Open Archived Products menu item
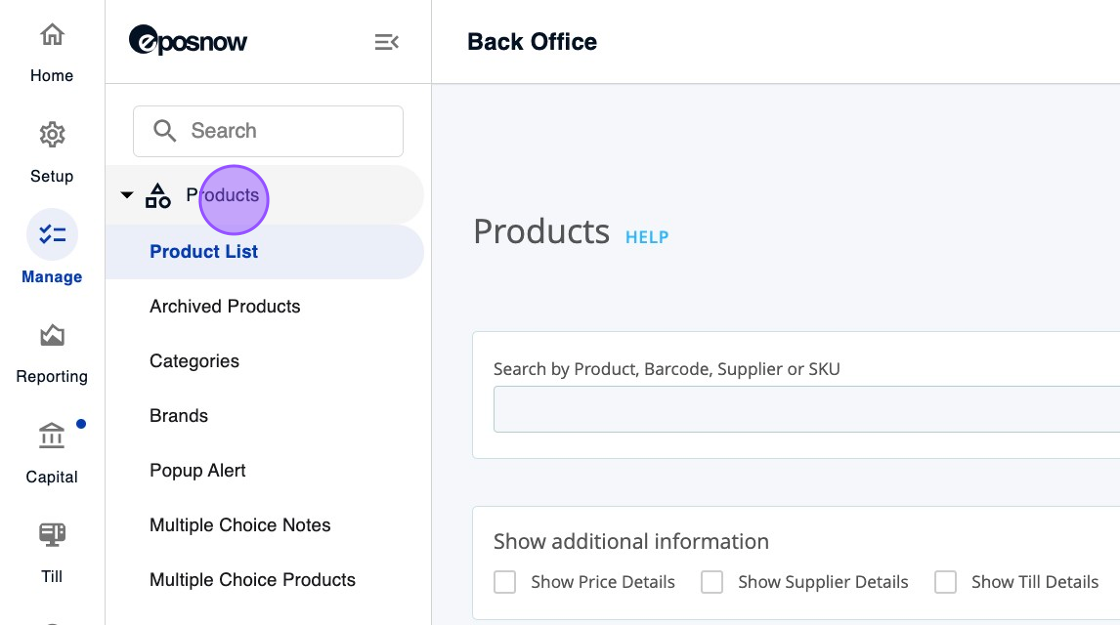Viewport: 1120px width, 625px height. tap(225, 307)
